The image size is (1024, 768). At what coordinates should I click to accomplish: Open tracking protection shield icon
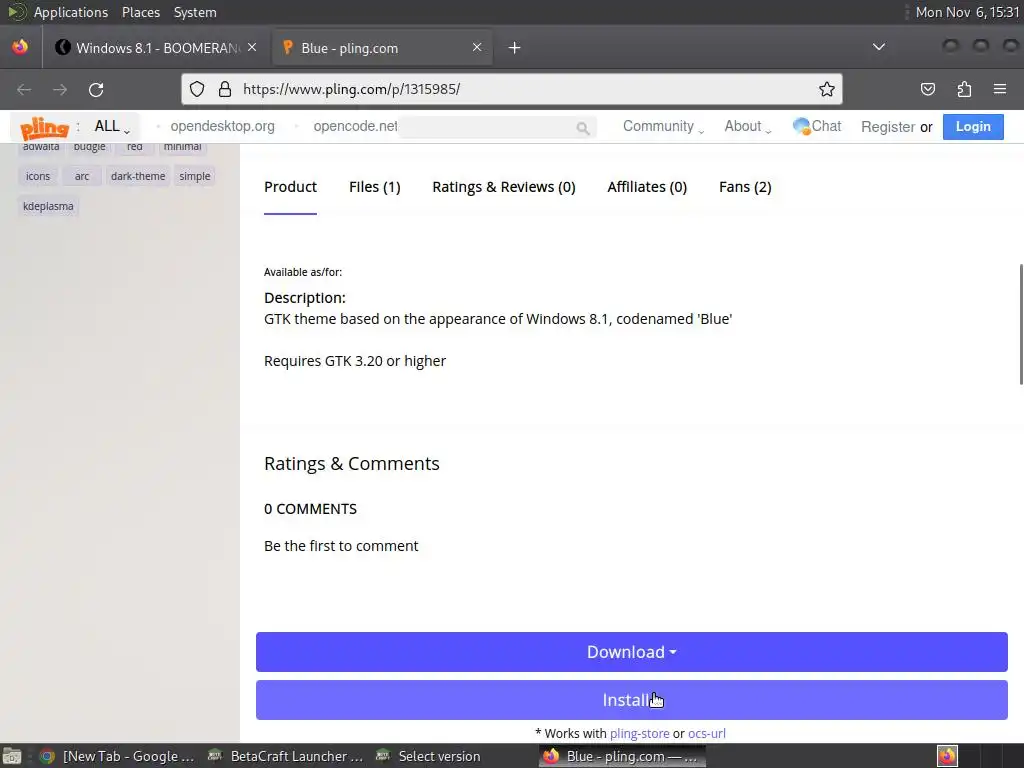197,89
